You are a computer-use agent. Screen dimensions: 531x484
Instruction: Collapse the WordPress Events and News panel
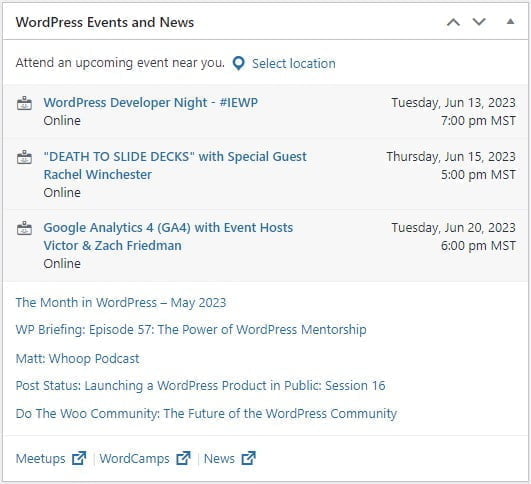(510, 22)
